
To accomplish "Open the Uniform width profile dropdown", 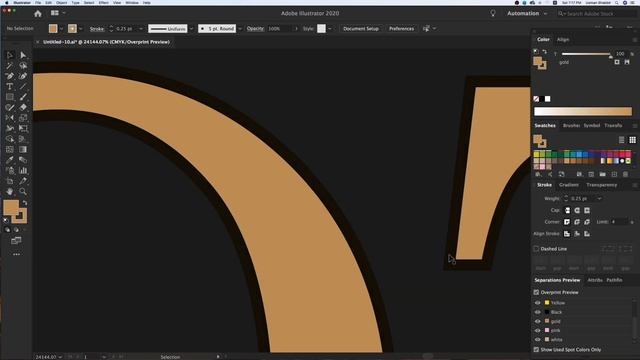I will pyautogui.click(x=191, y=29).
